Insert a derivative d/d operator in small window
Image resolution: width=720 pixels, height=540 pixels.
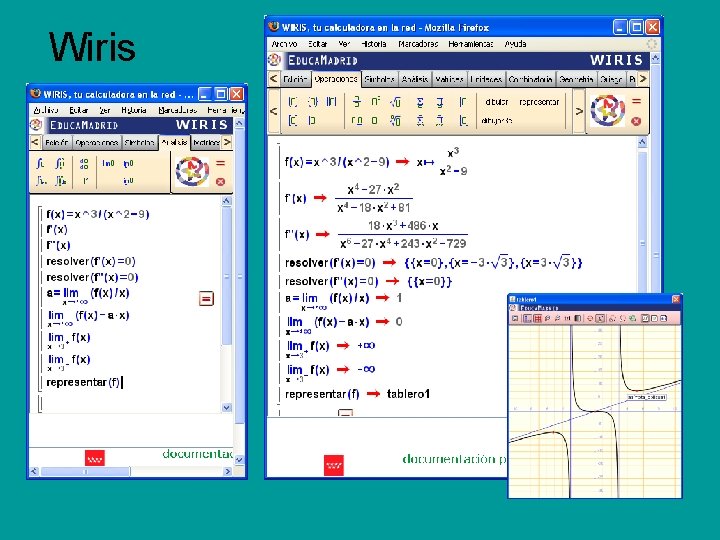point(84,164)
